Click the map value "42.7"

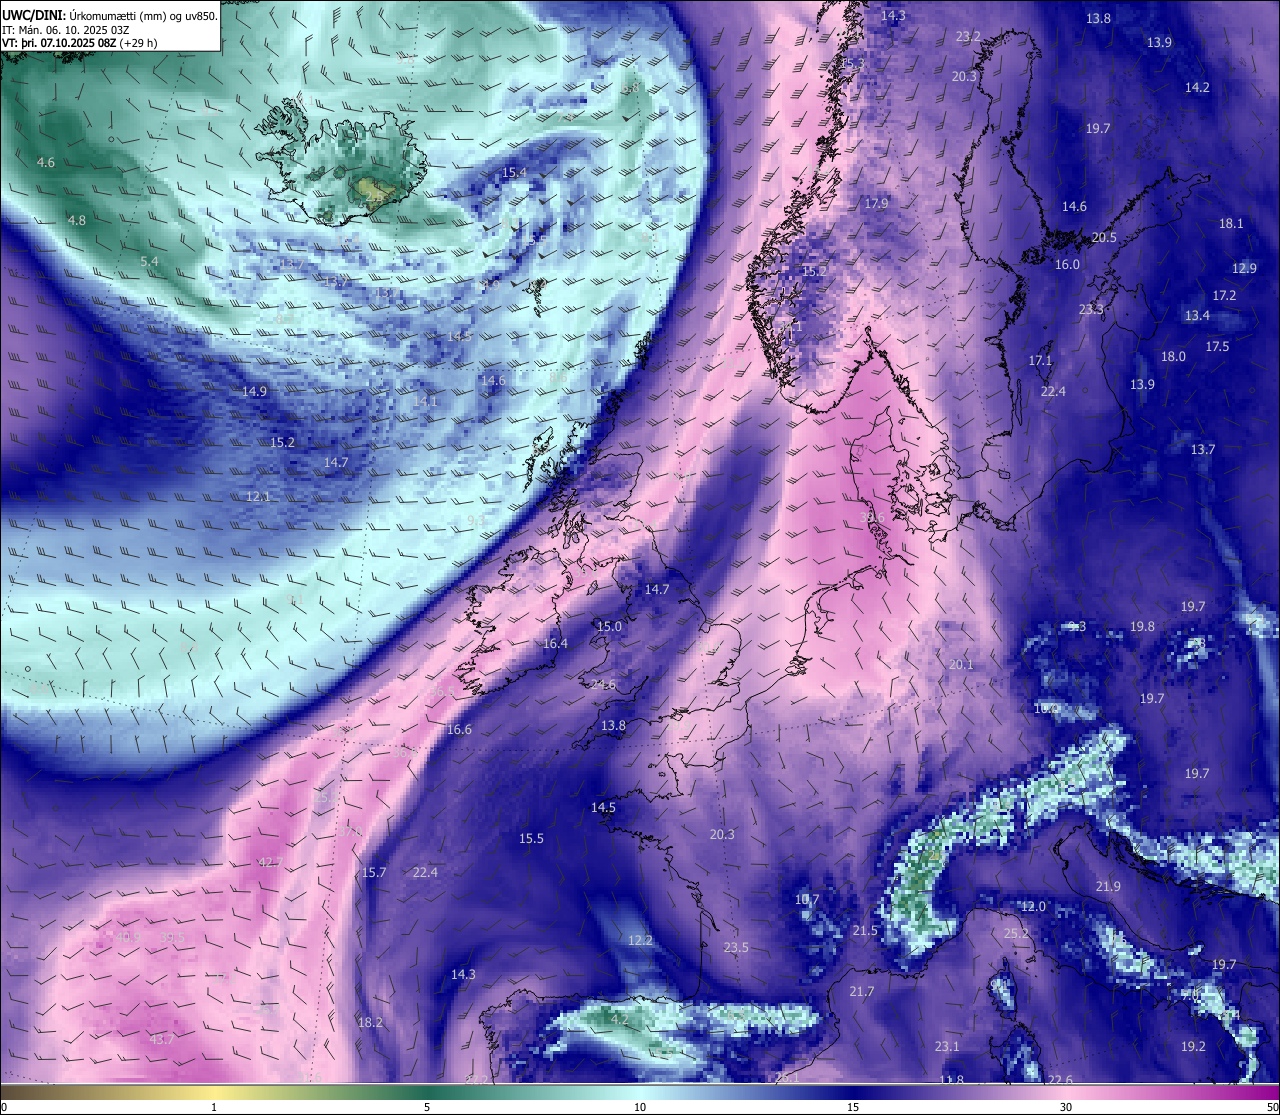pyautogui.click(x=270, y=862)
